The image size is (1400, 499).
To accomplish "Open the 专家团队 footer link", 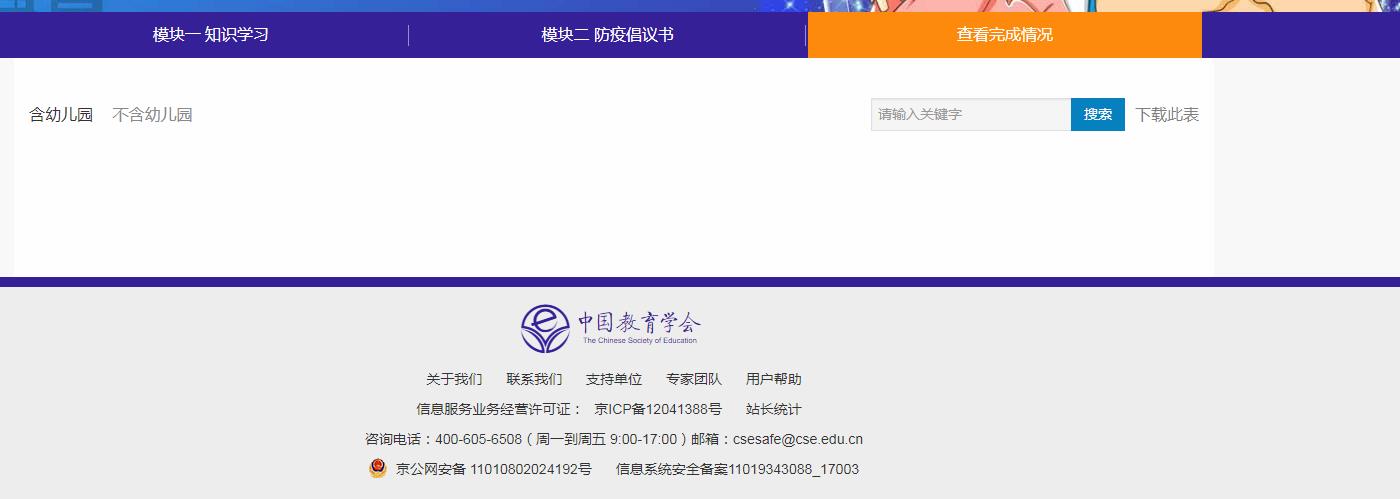I will pos(694,379).
